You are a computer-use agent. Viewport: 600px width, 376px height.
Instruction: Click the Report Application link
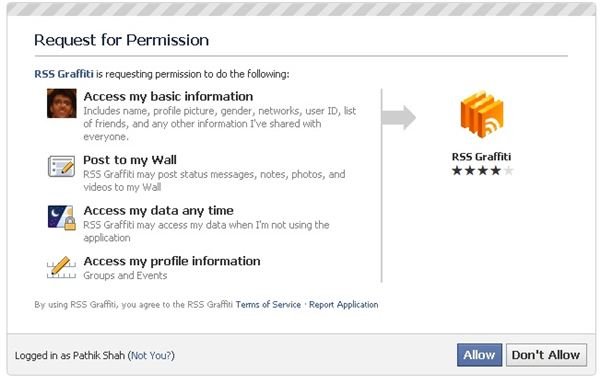click(343, 304)
